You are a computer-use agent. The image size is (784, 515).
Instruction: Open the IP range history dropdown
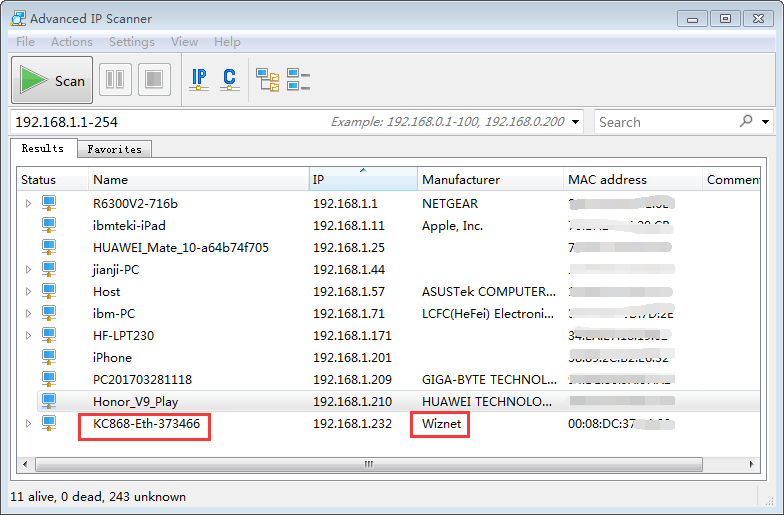click(x=575, y=122)
